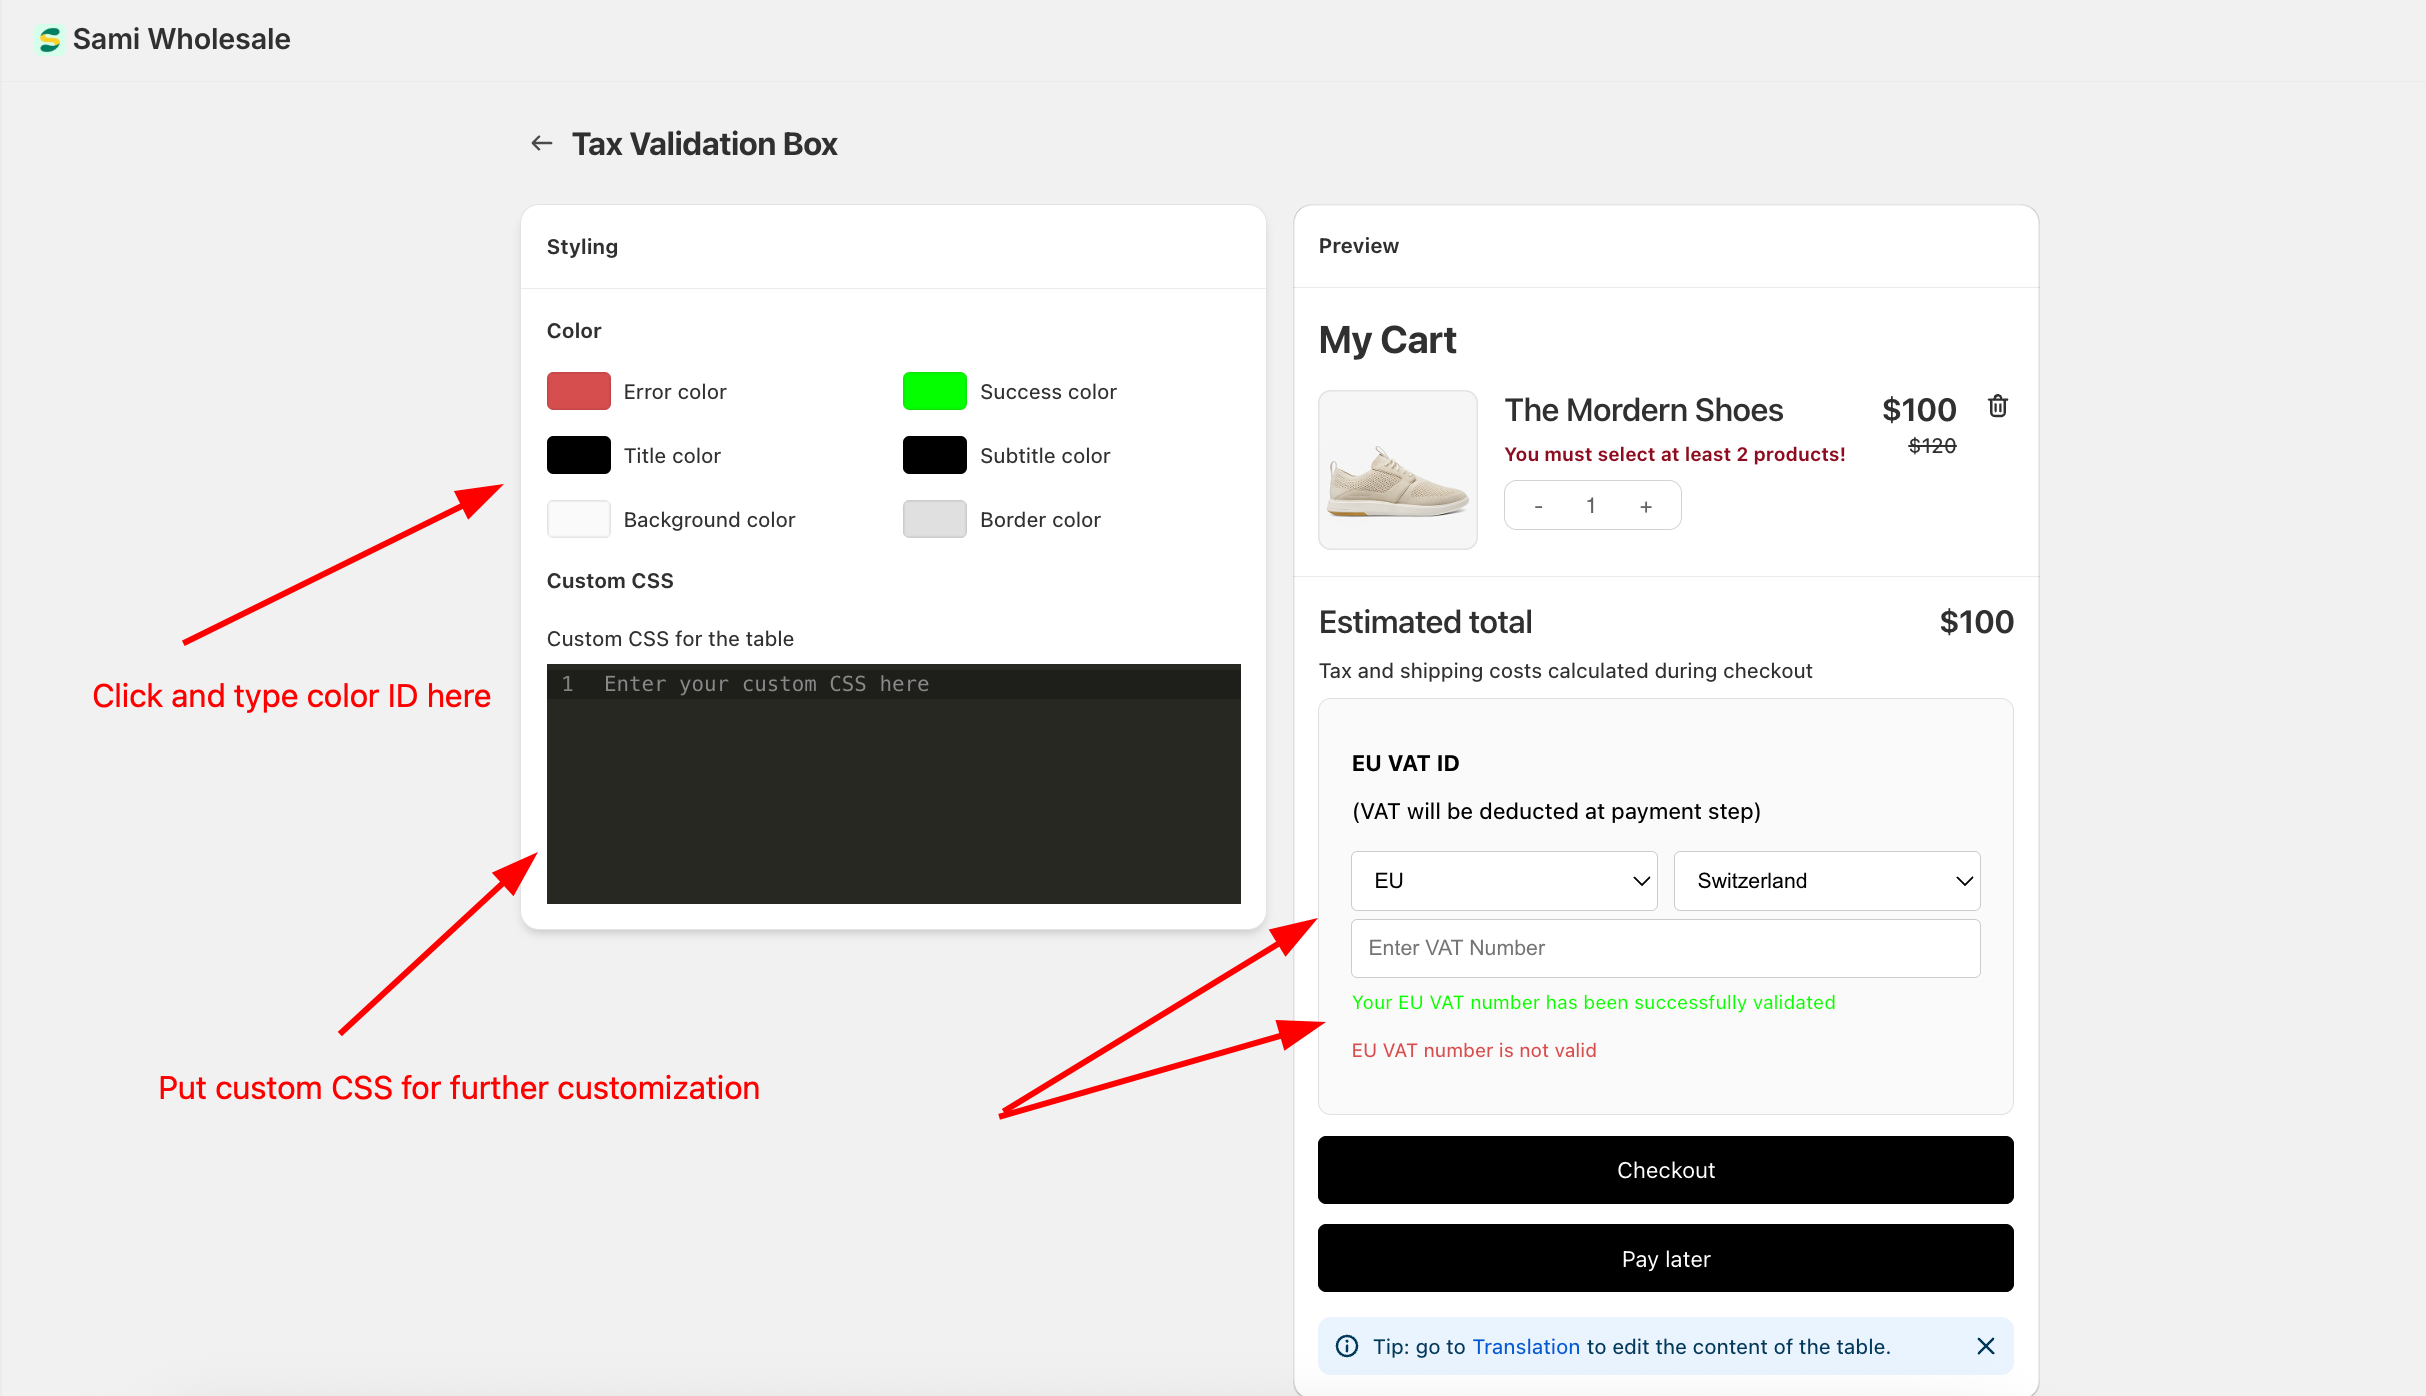Follow the Translation link in the tip
The image size is (2426, 1396).
point(1525,1346)
